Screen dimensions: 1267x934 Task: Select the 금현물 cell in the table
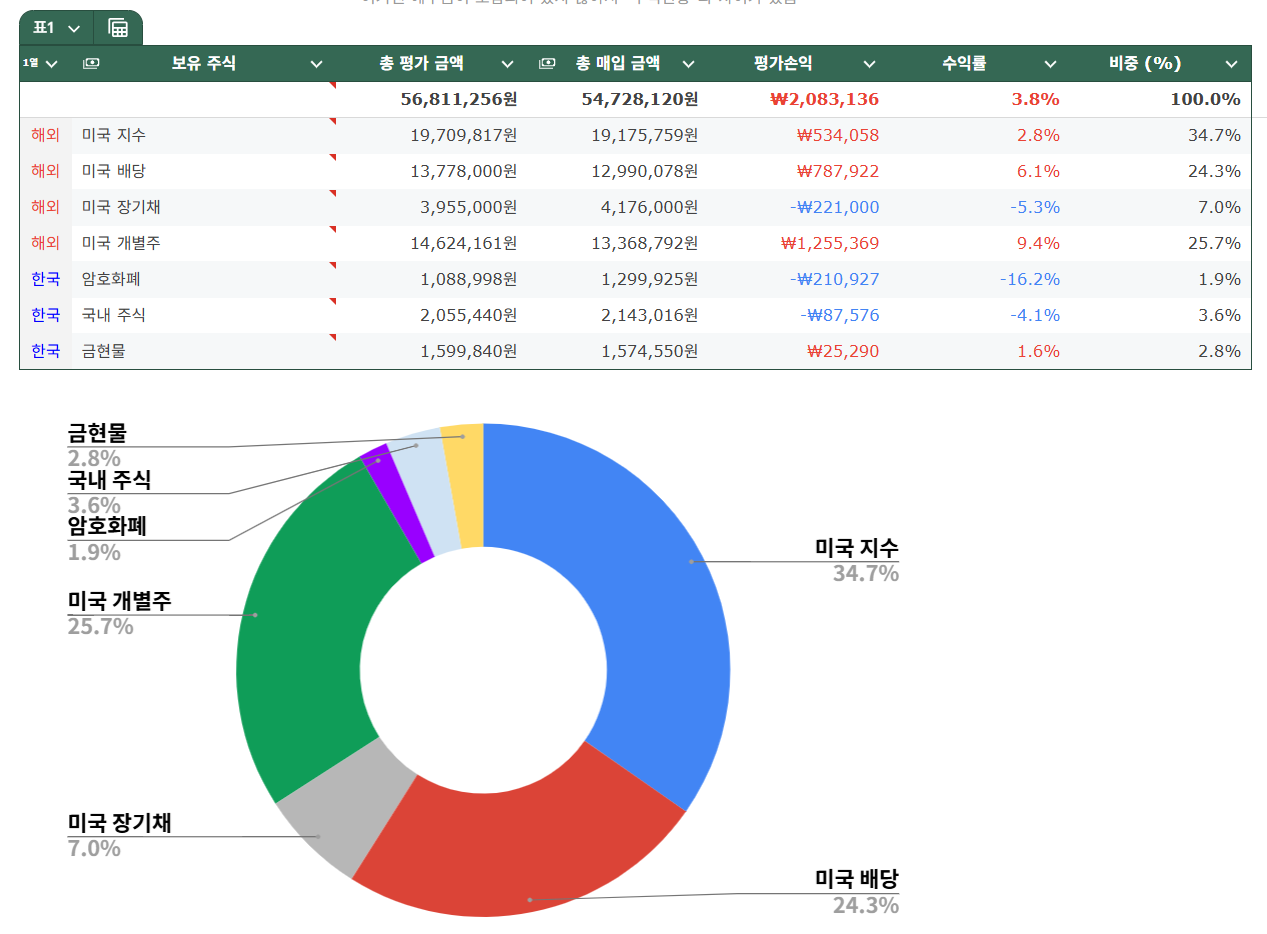[x=204, y=351]
